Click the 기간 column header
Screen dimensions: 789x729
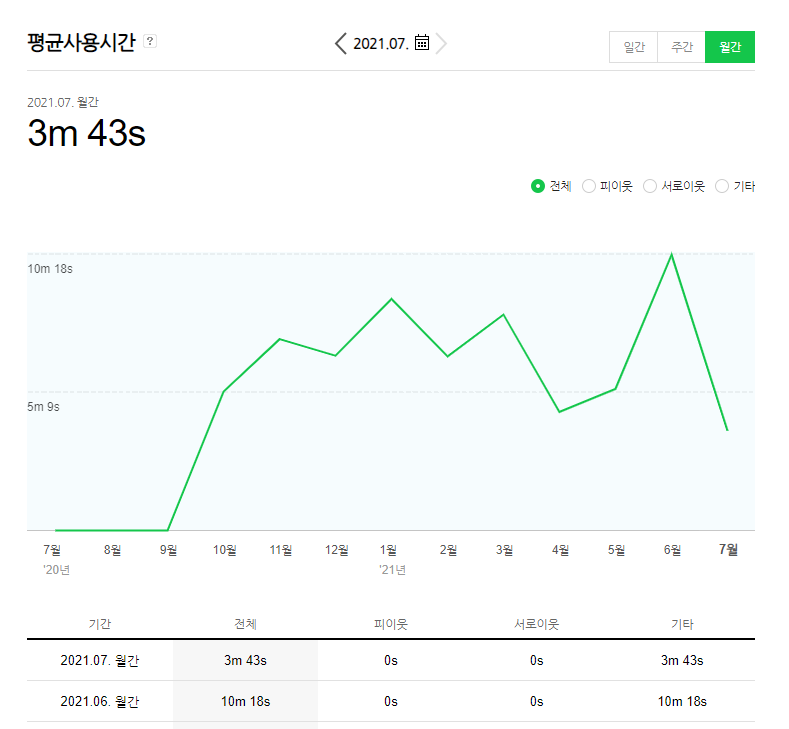(x=100, y=624)
